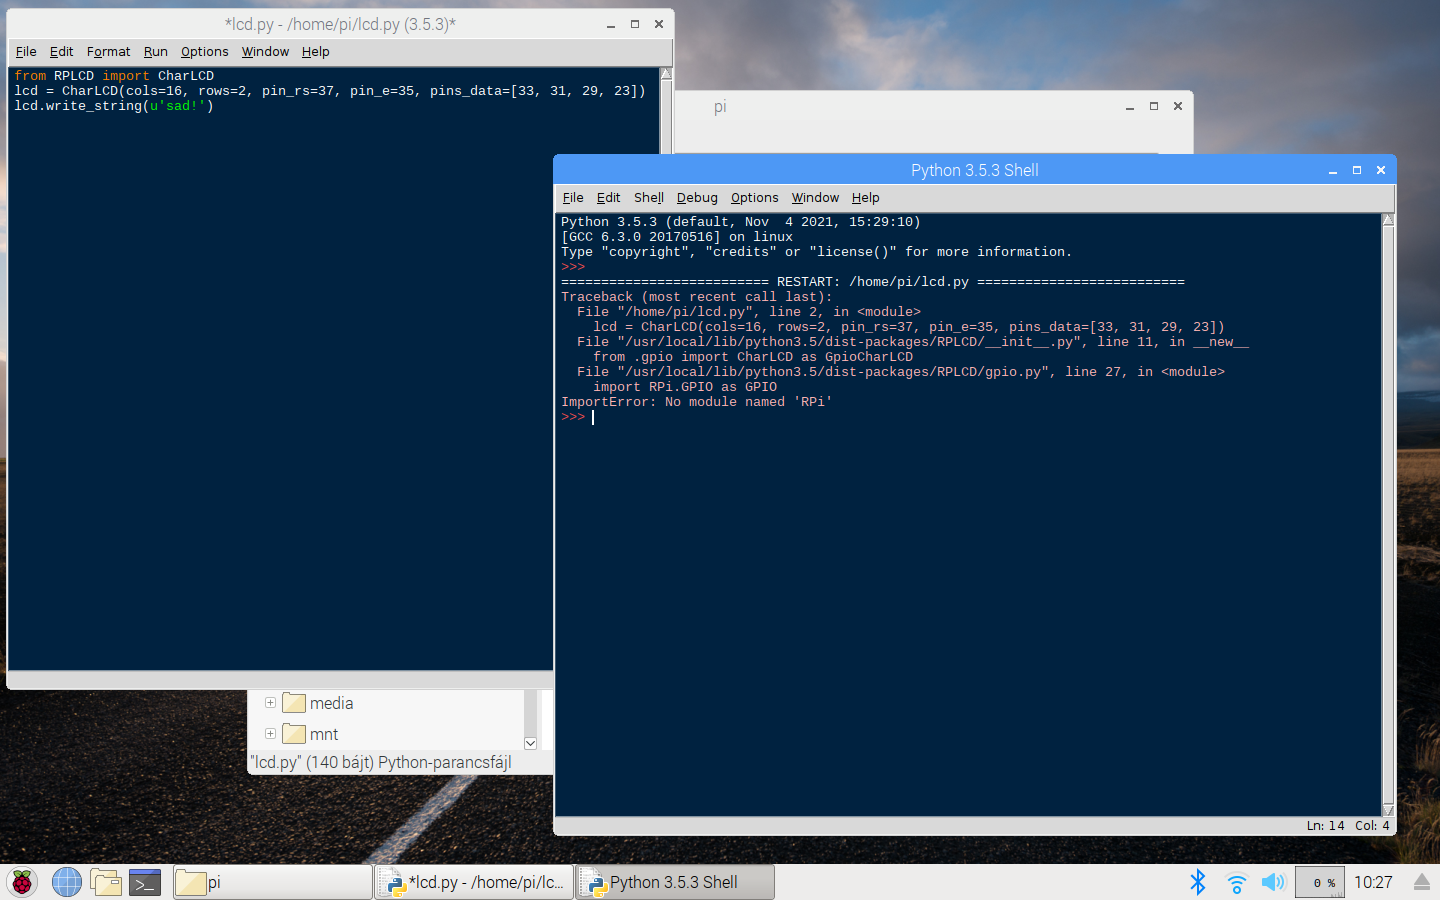
Task: Minimize the lcd.py editor window
Action: (x=611, y=24)
